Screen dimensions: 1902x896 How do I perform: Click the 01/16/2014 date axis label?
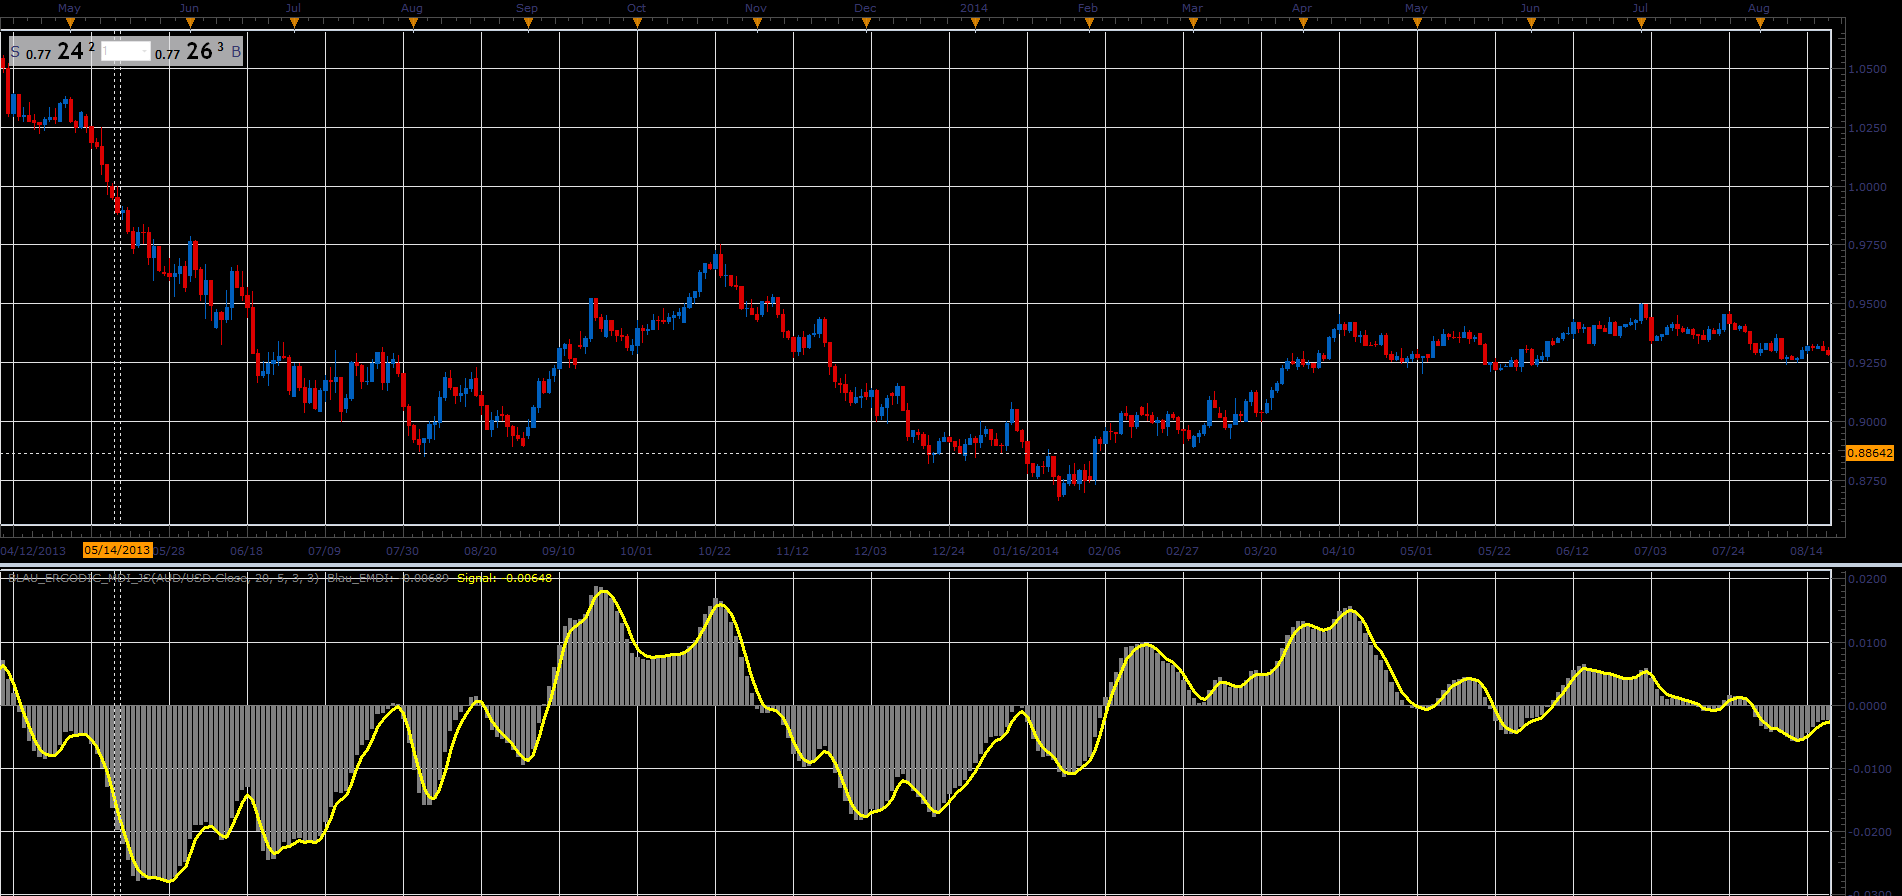tap(1026, 551)
